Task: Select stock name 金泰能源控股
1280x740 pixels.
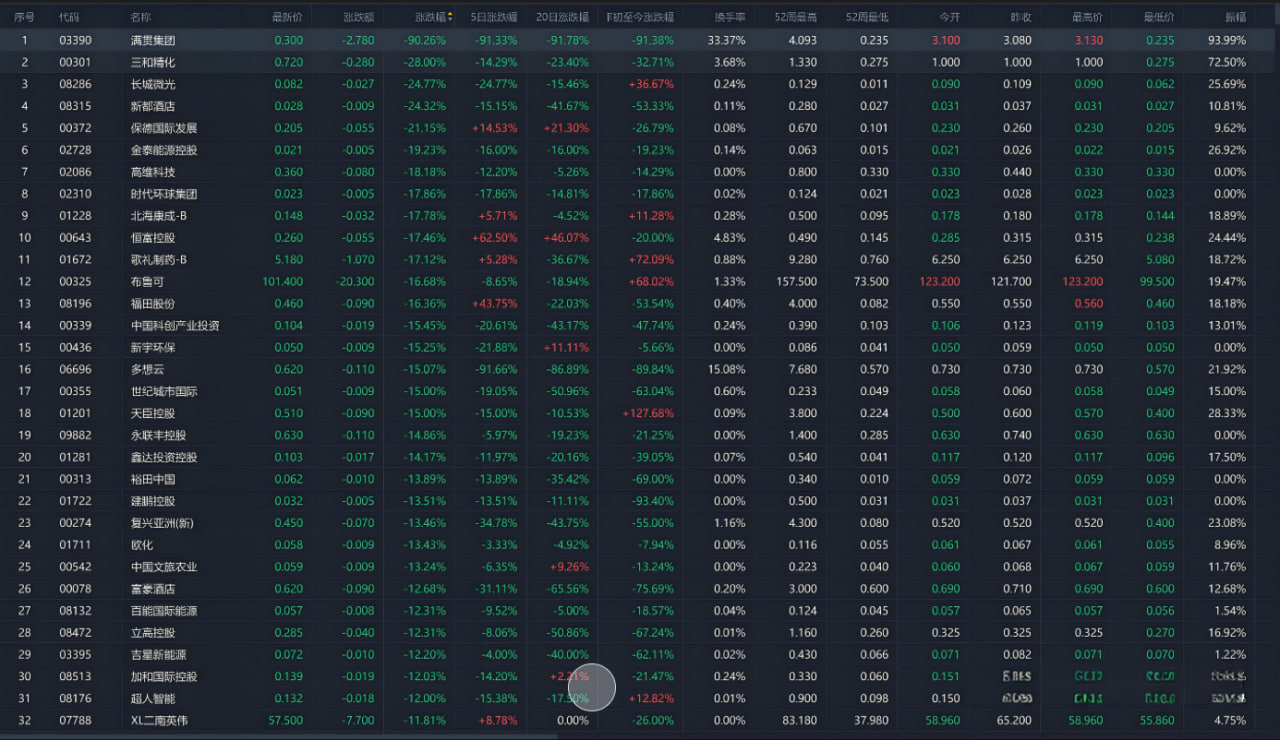Action: pos(164,150)
